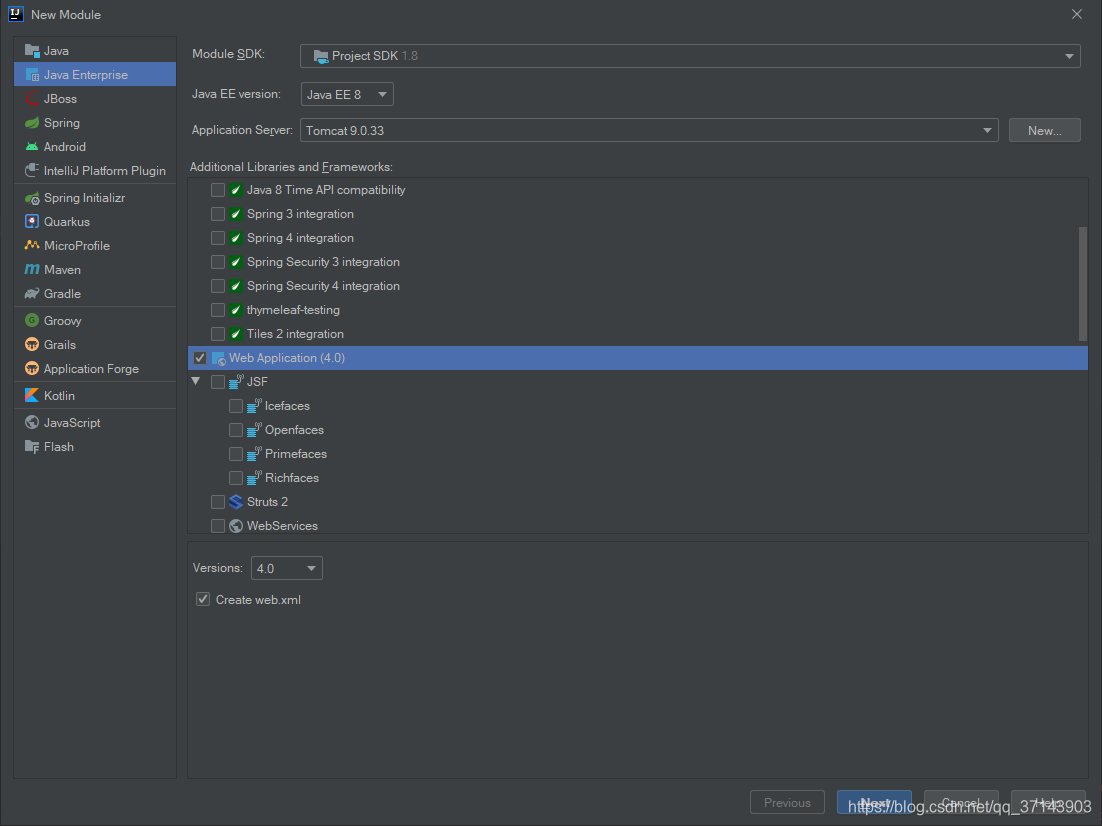Click the Kotlin icon

pyautogui.click(x=32, y=396)
